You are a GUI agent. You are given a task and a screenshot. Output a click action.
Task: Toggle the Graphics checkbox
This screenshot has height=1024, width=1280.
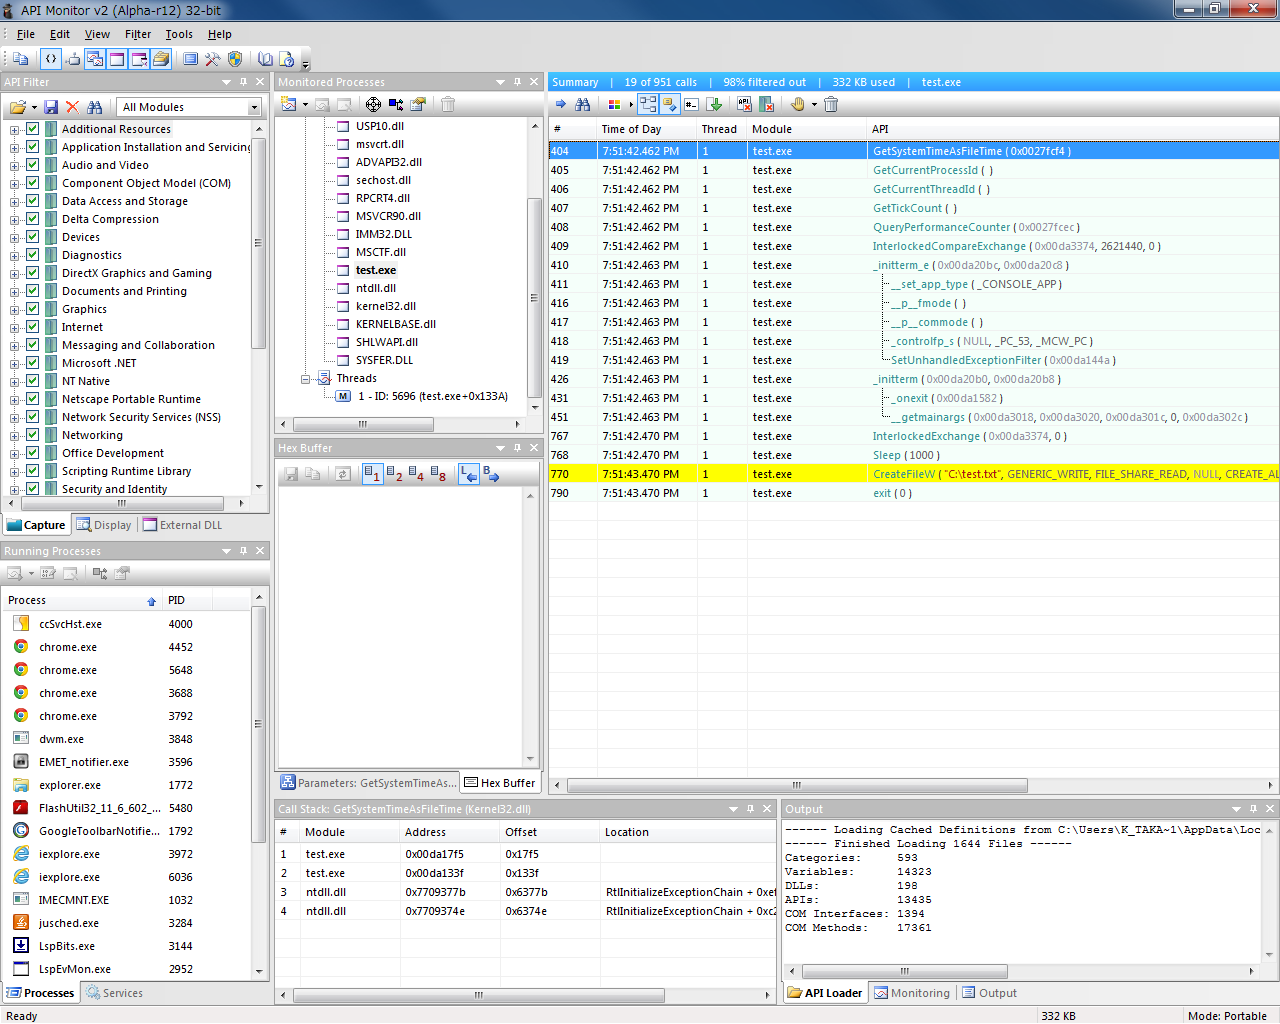[33, 309]
